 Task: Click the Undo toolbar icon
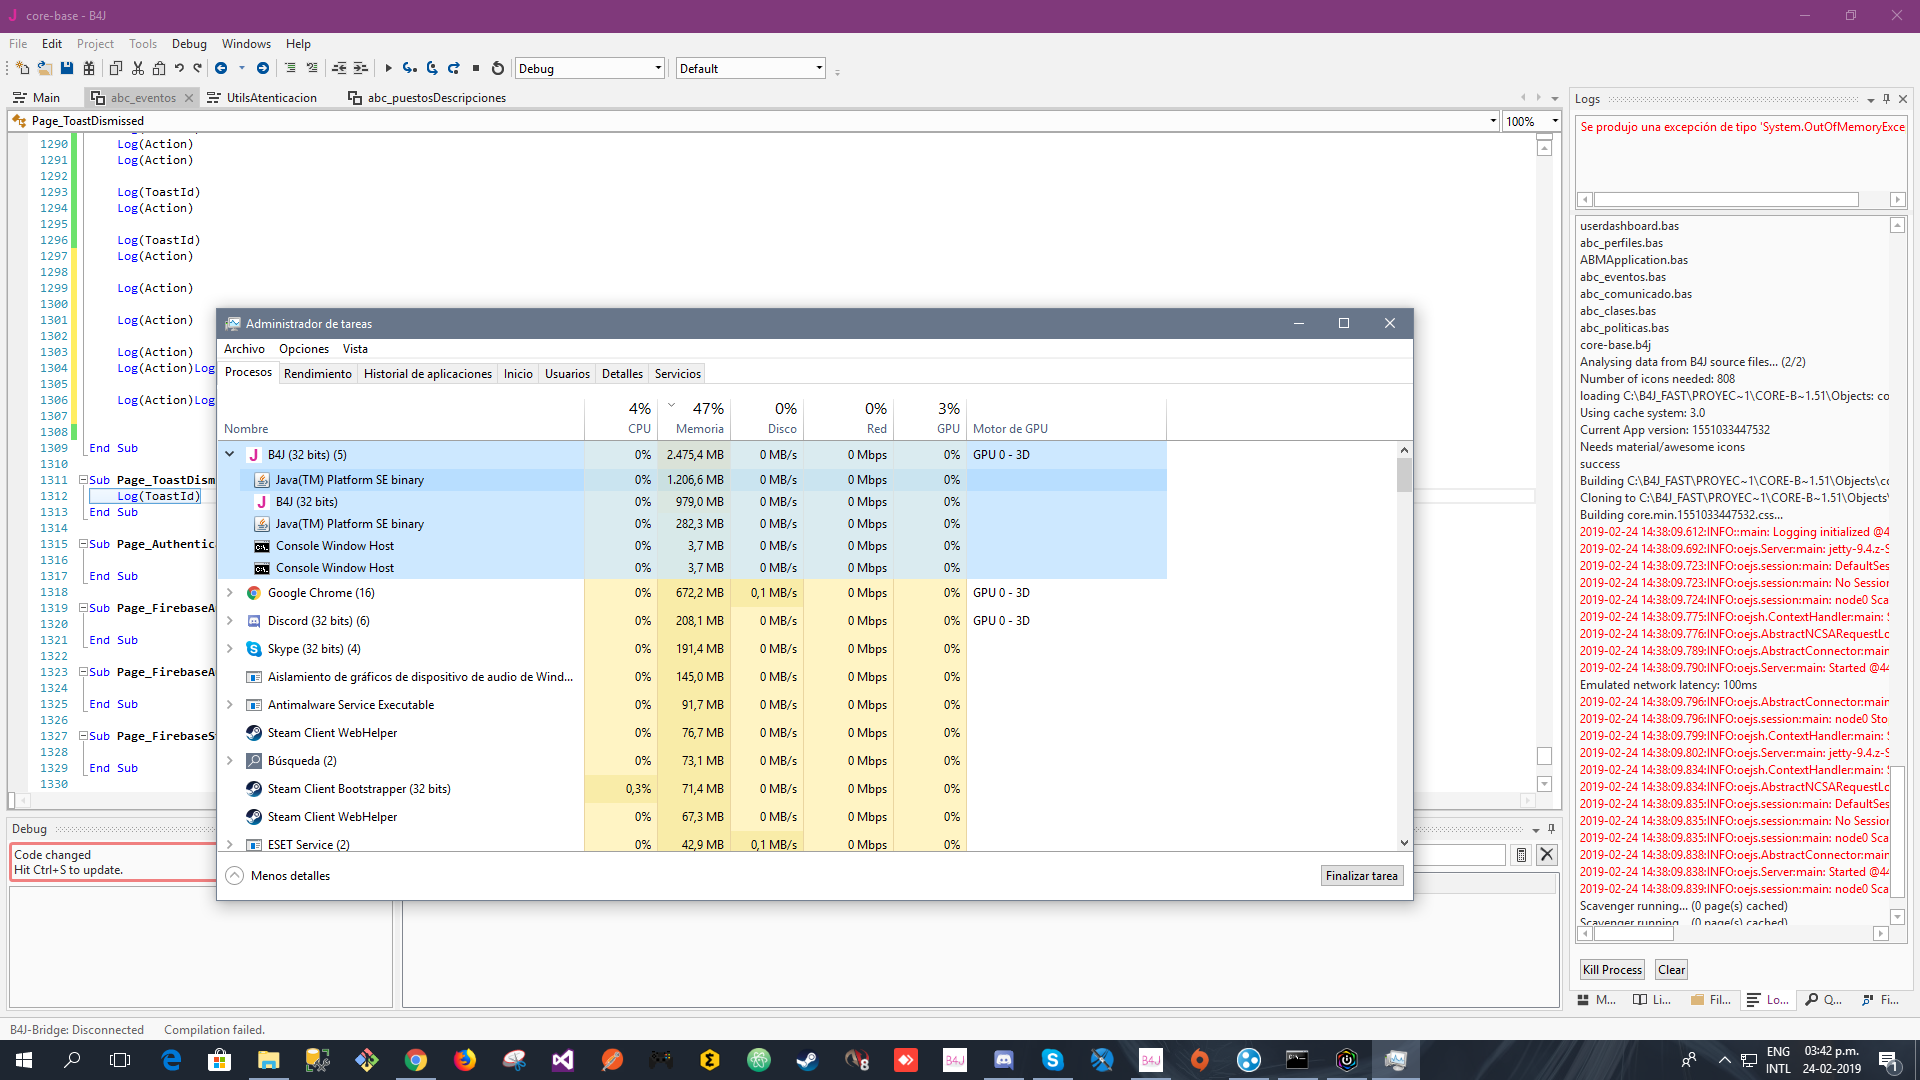pyautogui.click(x=179, y=68)
